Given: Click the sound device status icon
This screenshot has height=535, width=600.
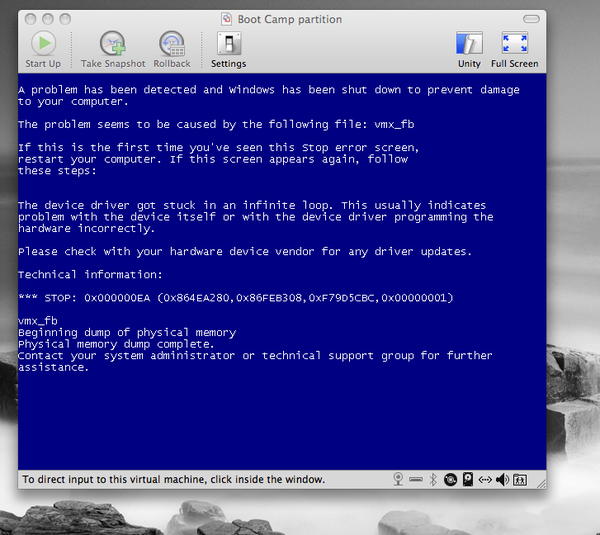Looking at the screenshot, I should [502, 479].
